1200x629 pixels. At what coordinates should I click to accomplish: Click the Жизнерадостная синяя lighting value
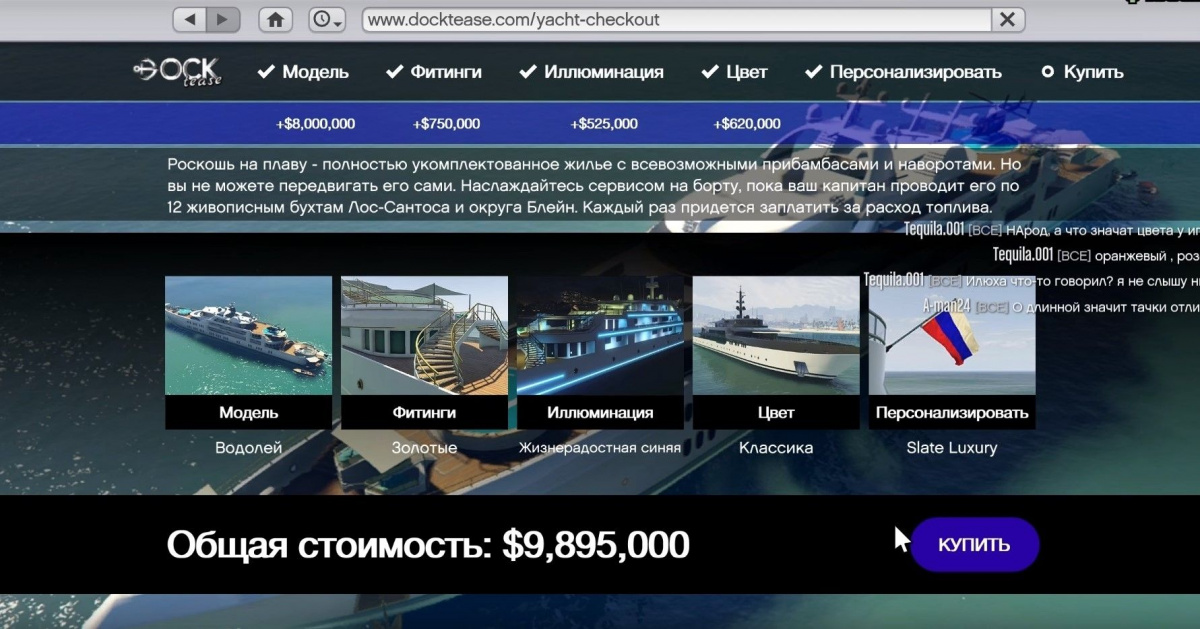pyautogui.click(x=600, y=448)
